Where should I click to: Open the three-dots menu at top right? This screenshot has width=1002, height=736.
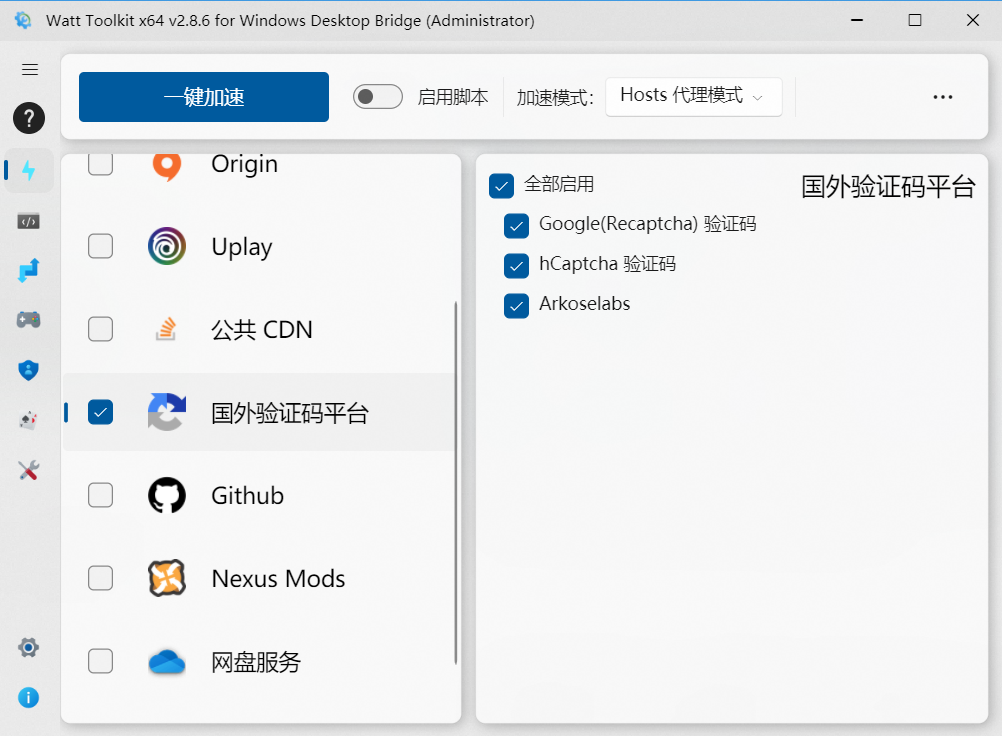tap(942, 96)
